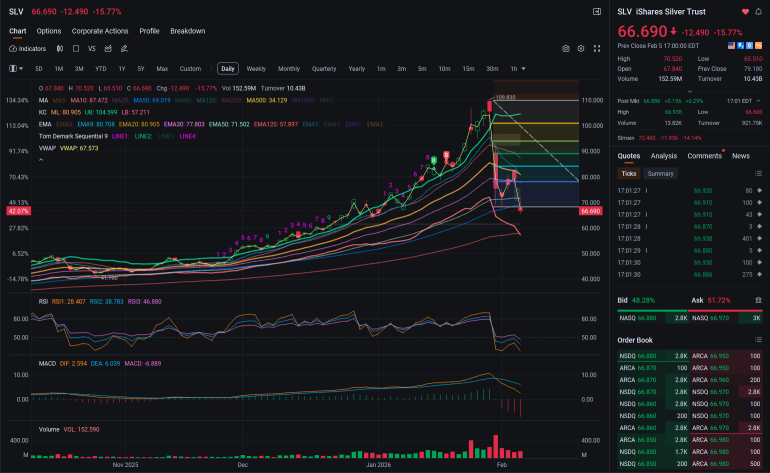Open the chart layout dropdown
770x473 pixels.
[16, 69]
